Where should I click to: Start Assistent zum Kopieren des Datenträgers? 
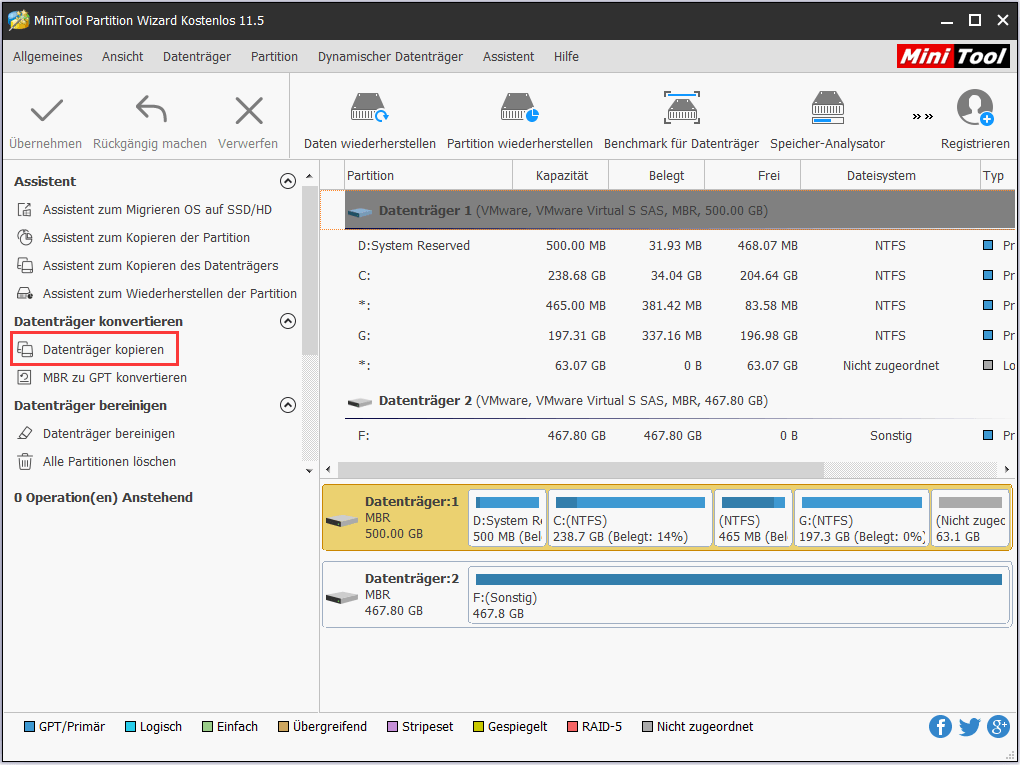pos(161,265)
